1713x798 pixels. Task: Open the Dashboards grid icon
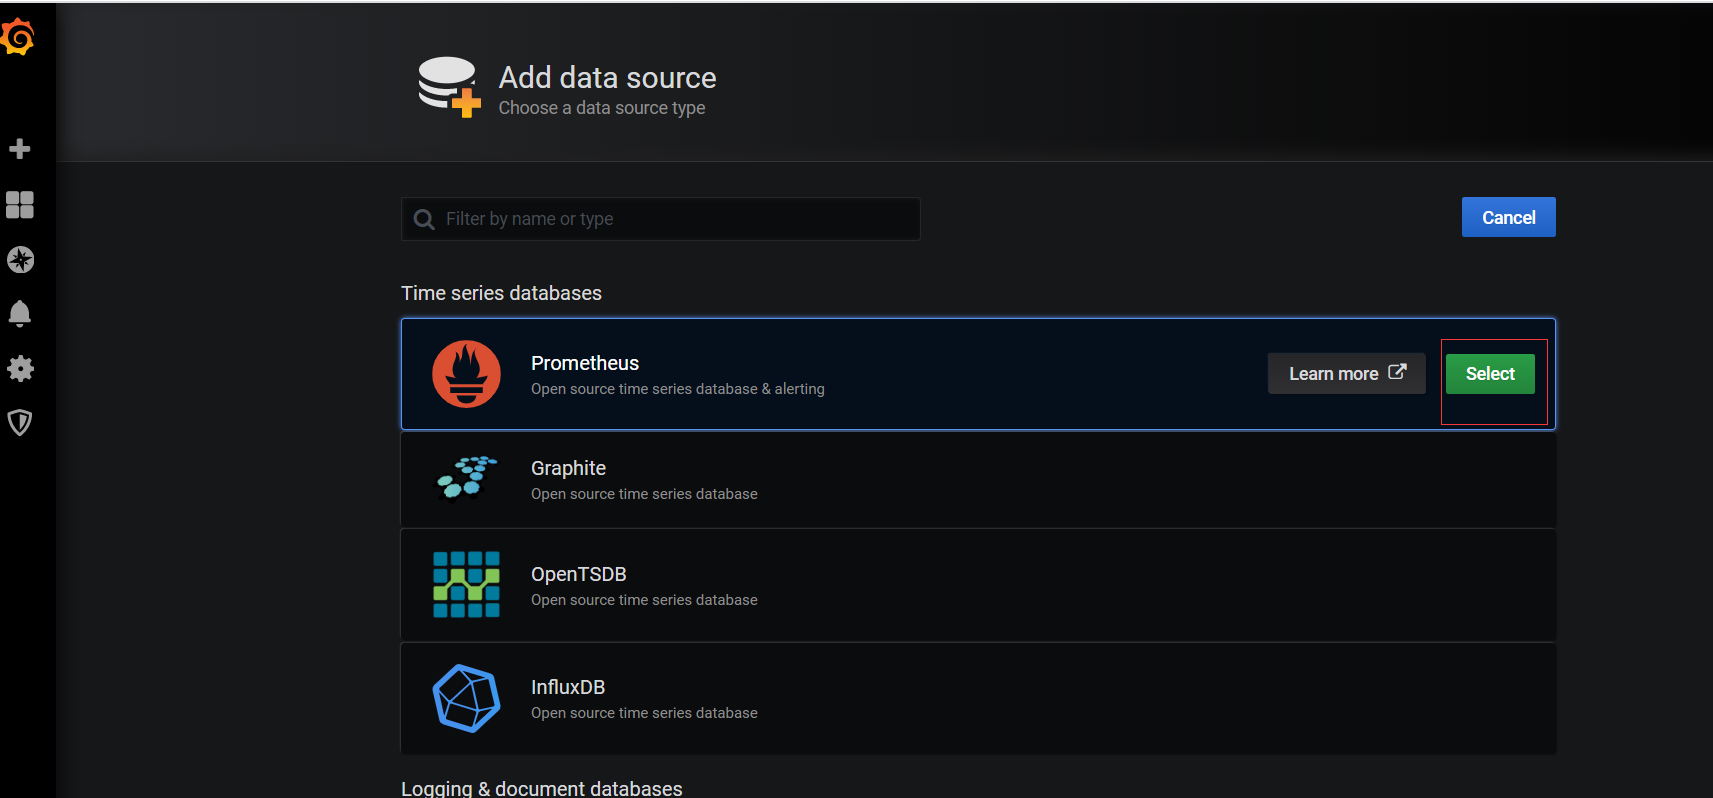(x=20, y=205)
